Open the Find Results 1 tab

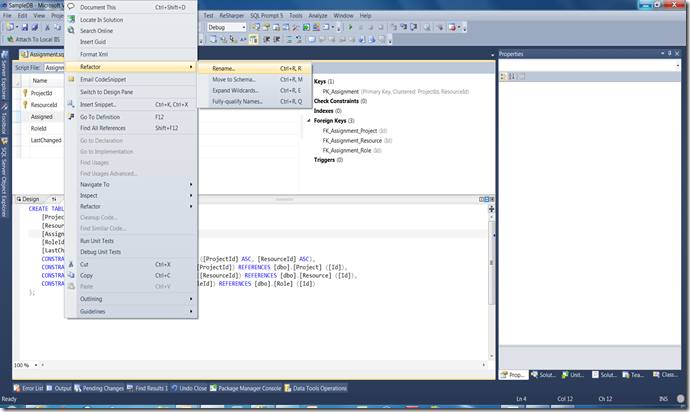click(x=147, y=388)
